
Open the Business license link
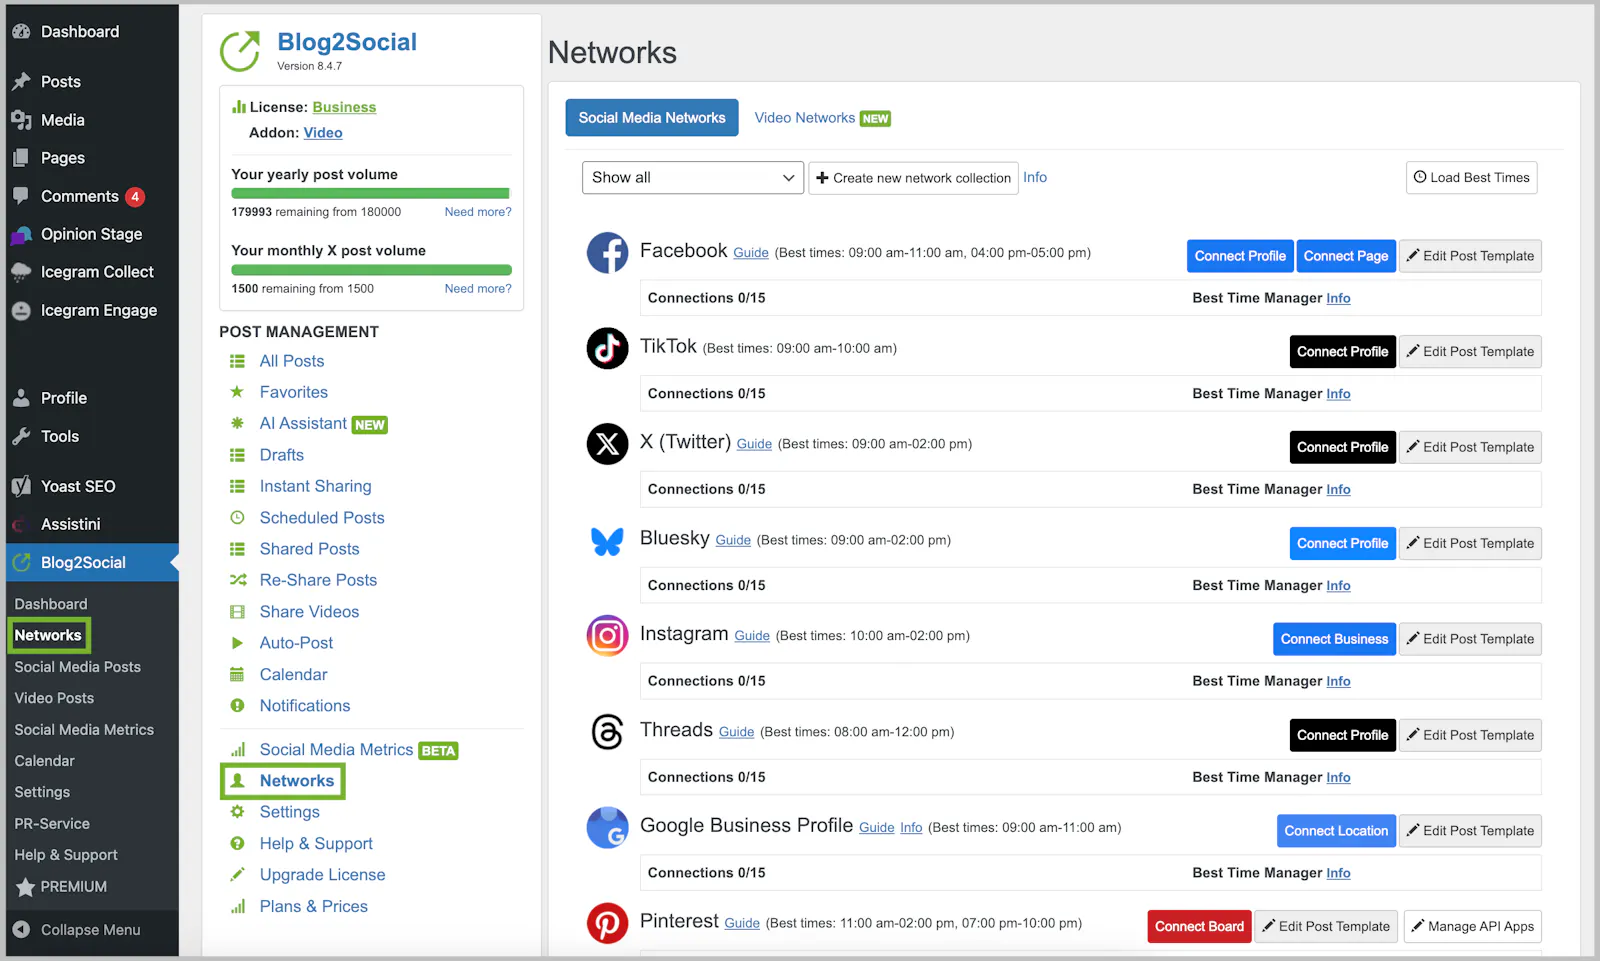344,107
